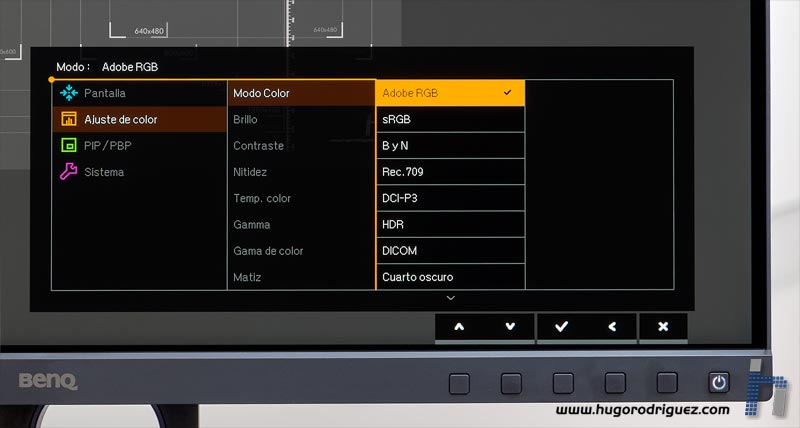Select Brillo submenu item
Screen dimensions: 800x428
pos(301,119)
